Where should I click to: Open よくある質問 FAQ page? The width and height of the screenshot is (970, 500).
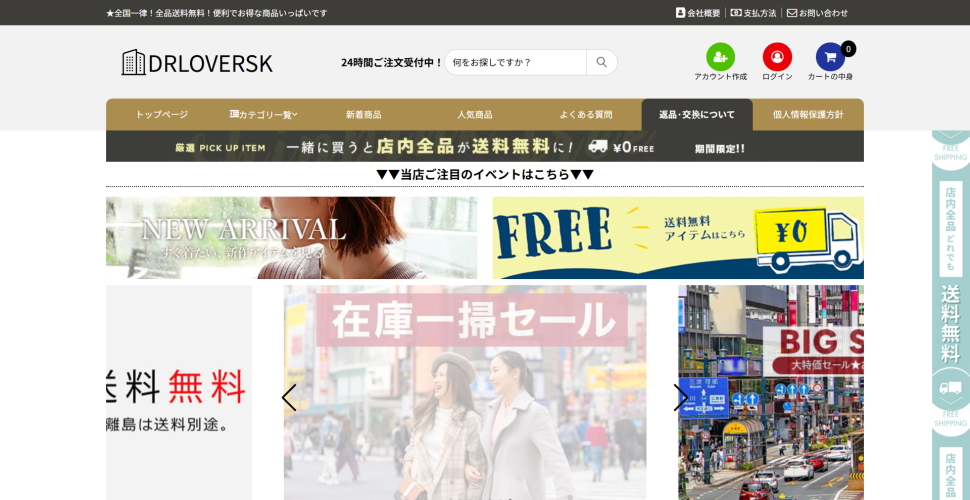[585, 115]
